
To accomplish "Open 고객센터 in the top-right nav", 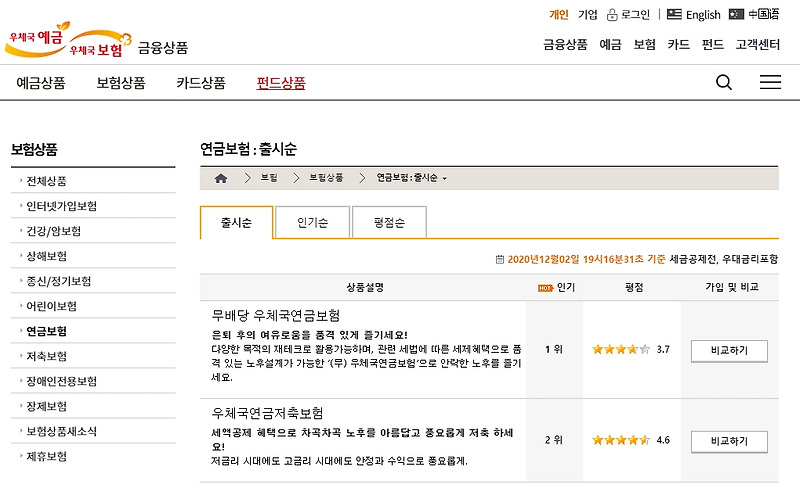I will [x=758, y=45].
